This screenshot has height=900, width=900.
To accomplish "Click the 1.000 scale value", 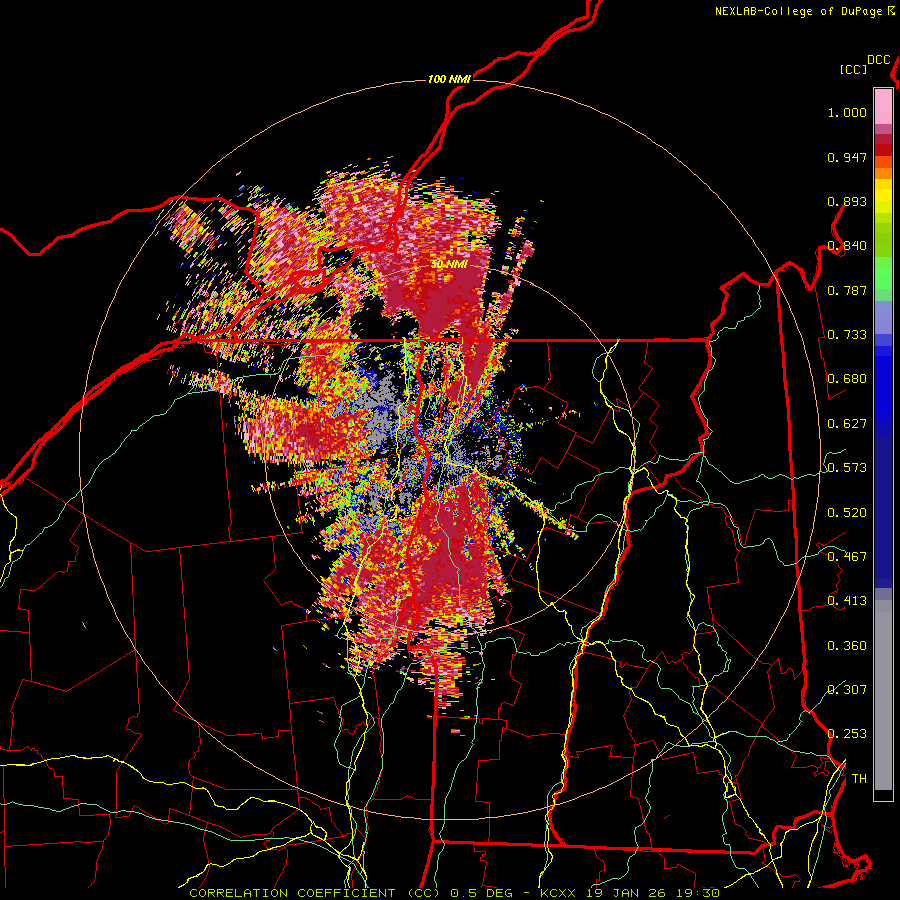I will tap(847, 112).
